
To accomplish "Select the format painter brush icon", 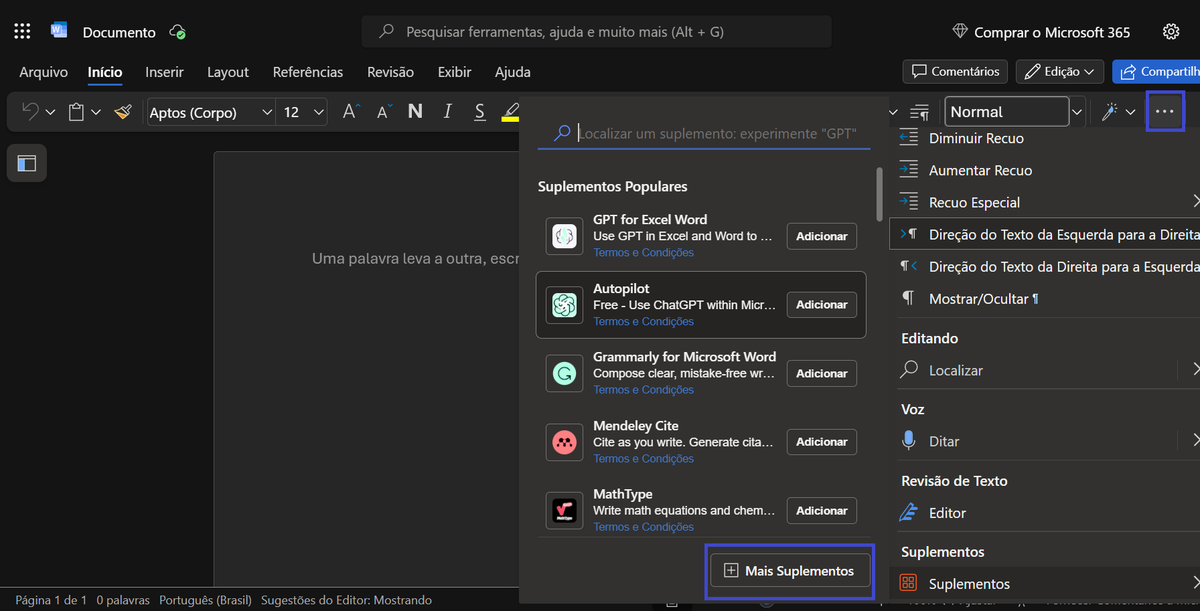I will coord(122,111).
